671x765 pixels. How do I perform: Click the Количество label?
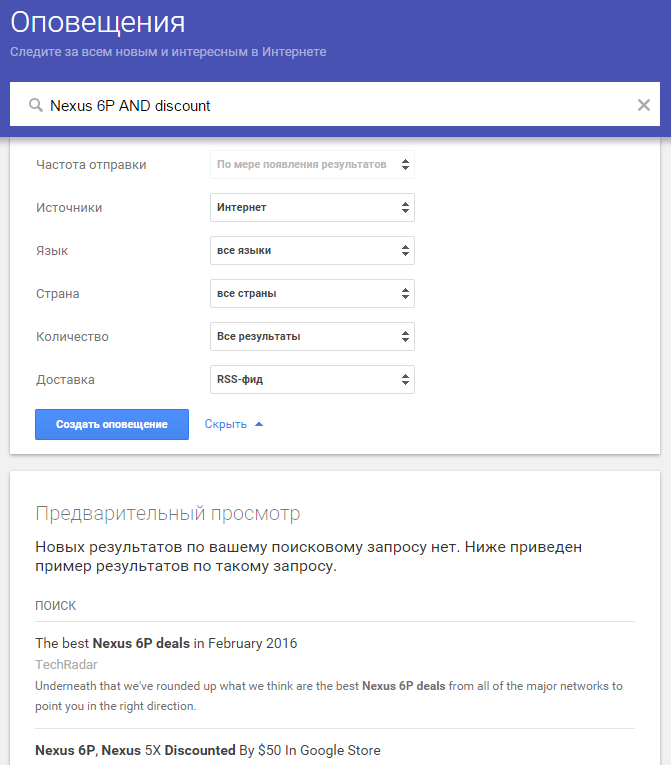pyautogui.click(x=72, y=337)
